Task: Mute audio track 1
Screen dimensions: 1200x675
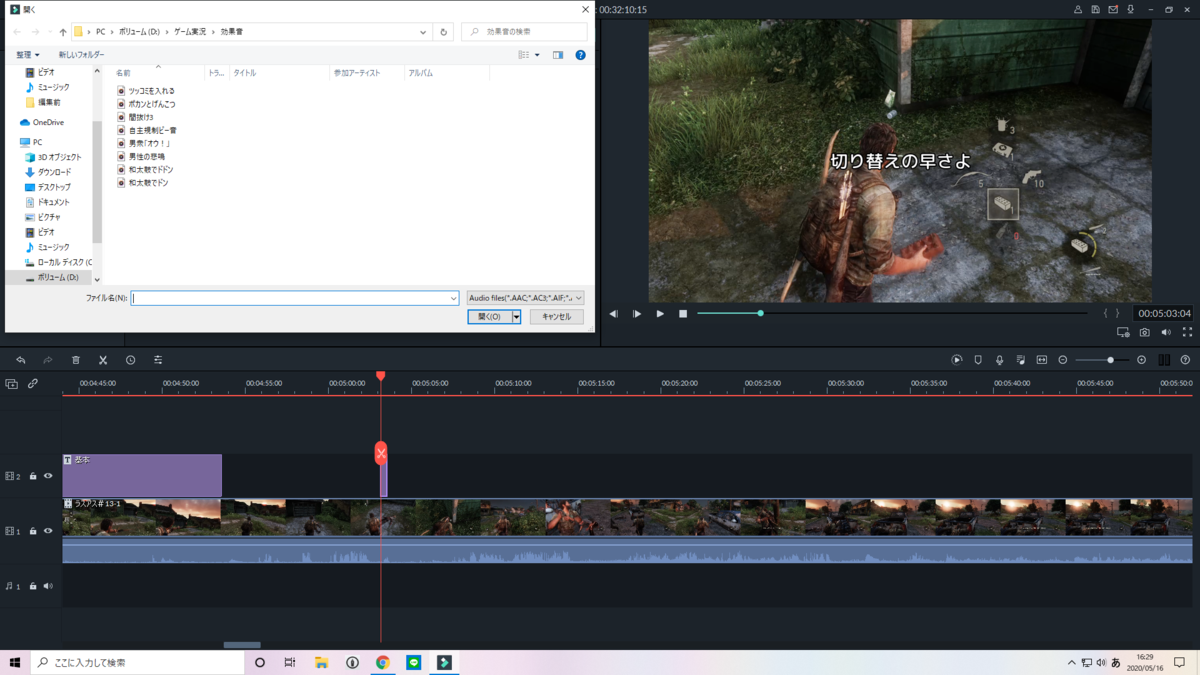Action: coord(48,586)
